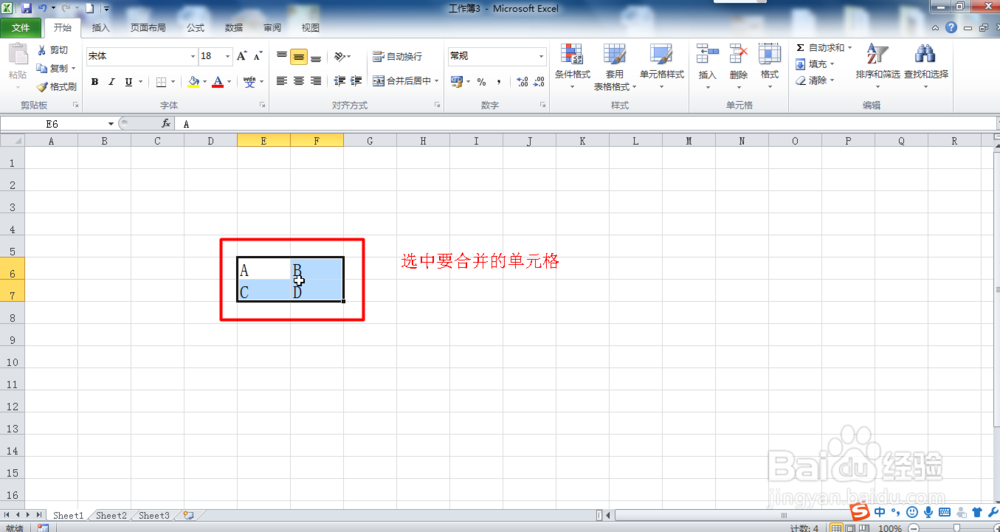The image size is (1000, 532).
Task: Toggle Middle Align vertical alignment
Action: click(298, 57)
